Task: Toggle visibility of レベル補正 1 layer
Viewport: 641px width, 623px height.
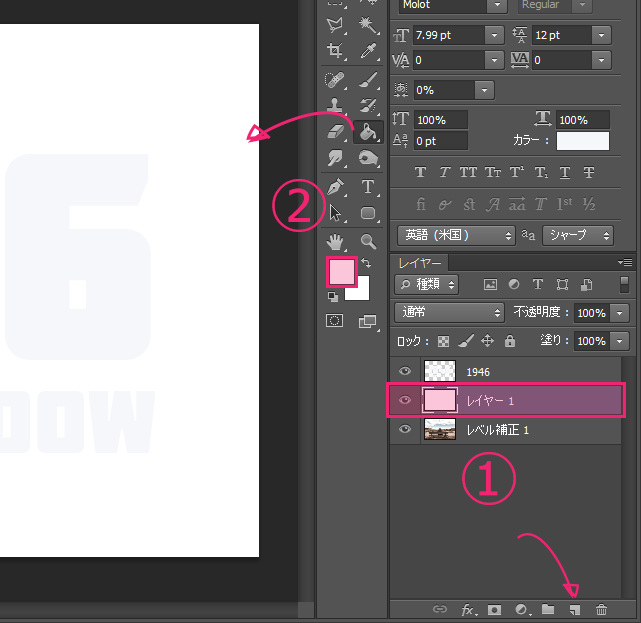Action: click(x=405, y=429)
